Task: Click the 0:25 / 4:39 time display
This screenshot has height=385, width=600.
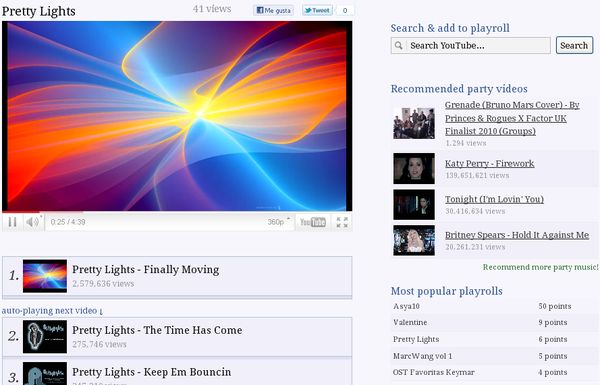Action: coord(68,222)
